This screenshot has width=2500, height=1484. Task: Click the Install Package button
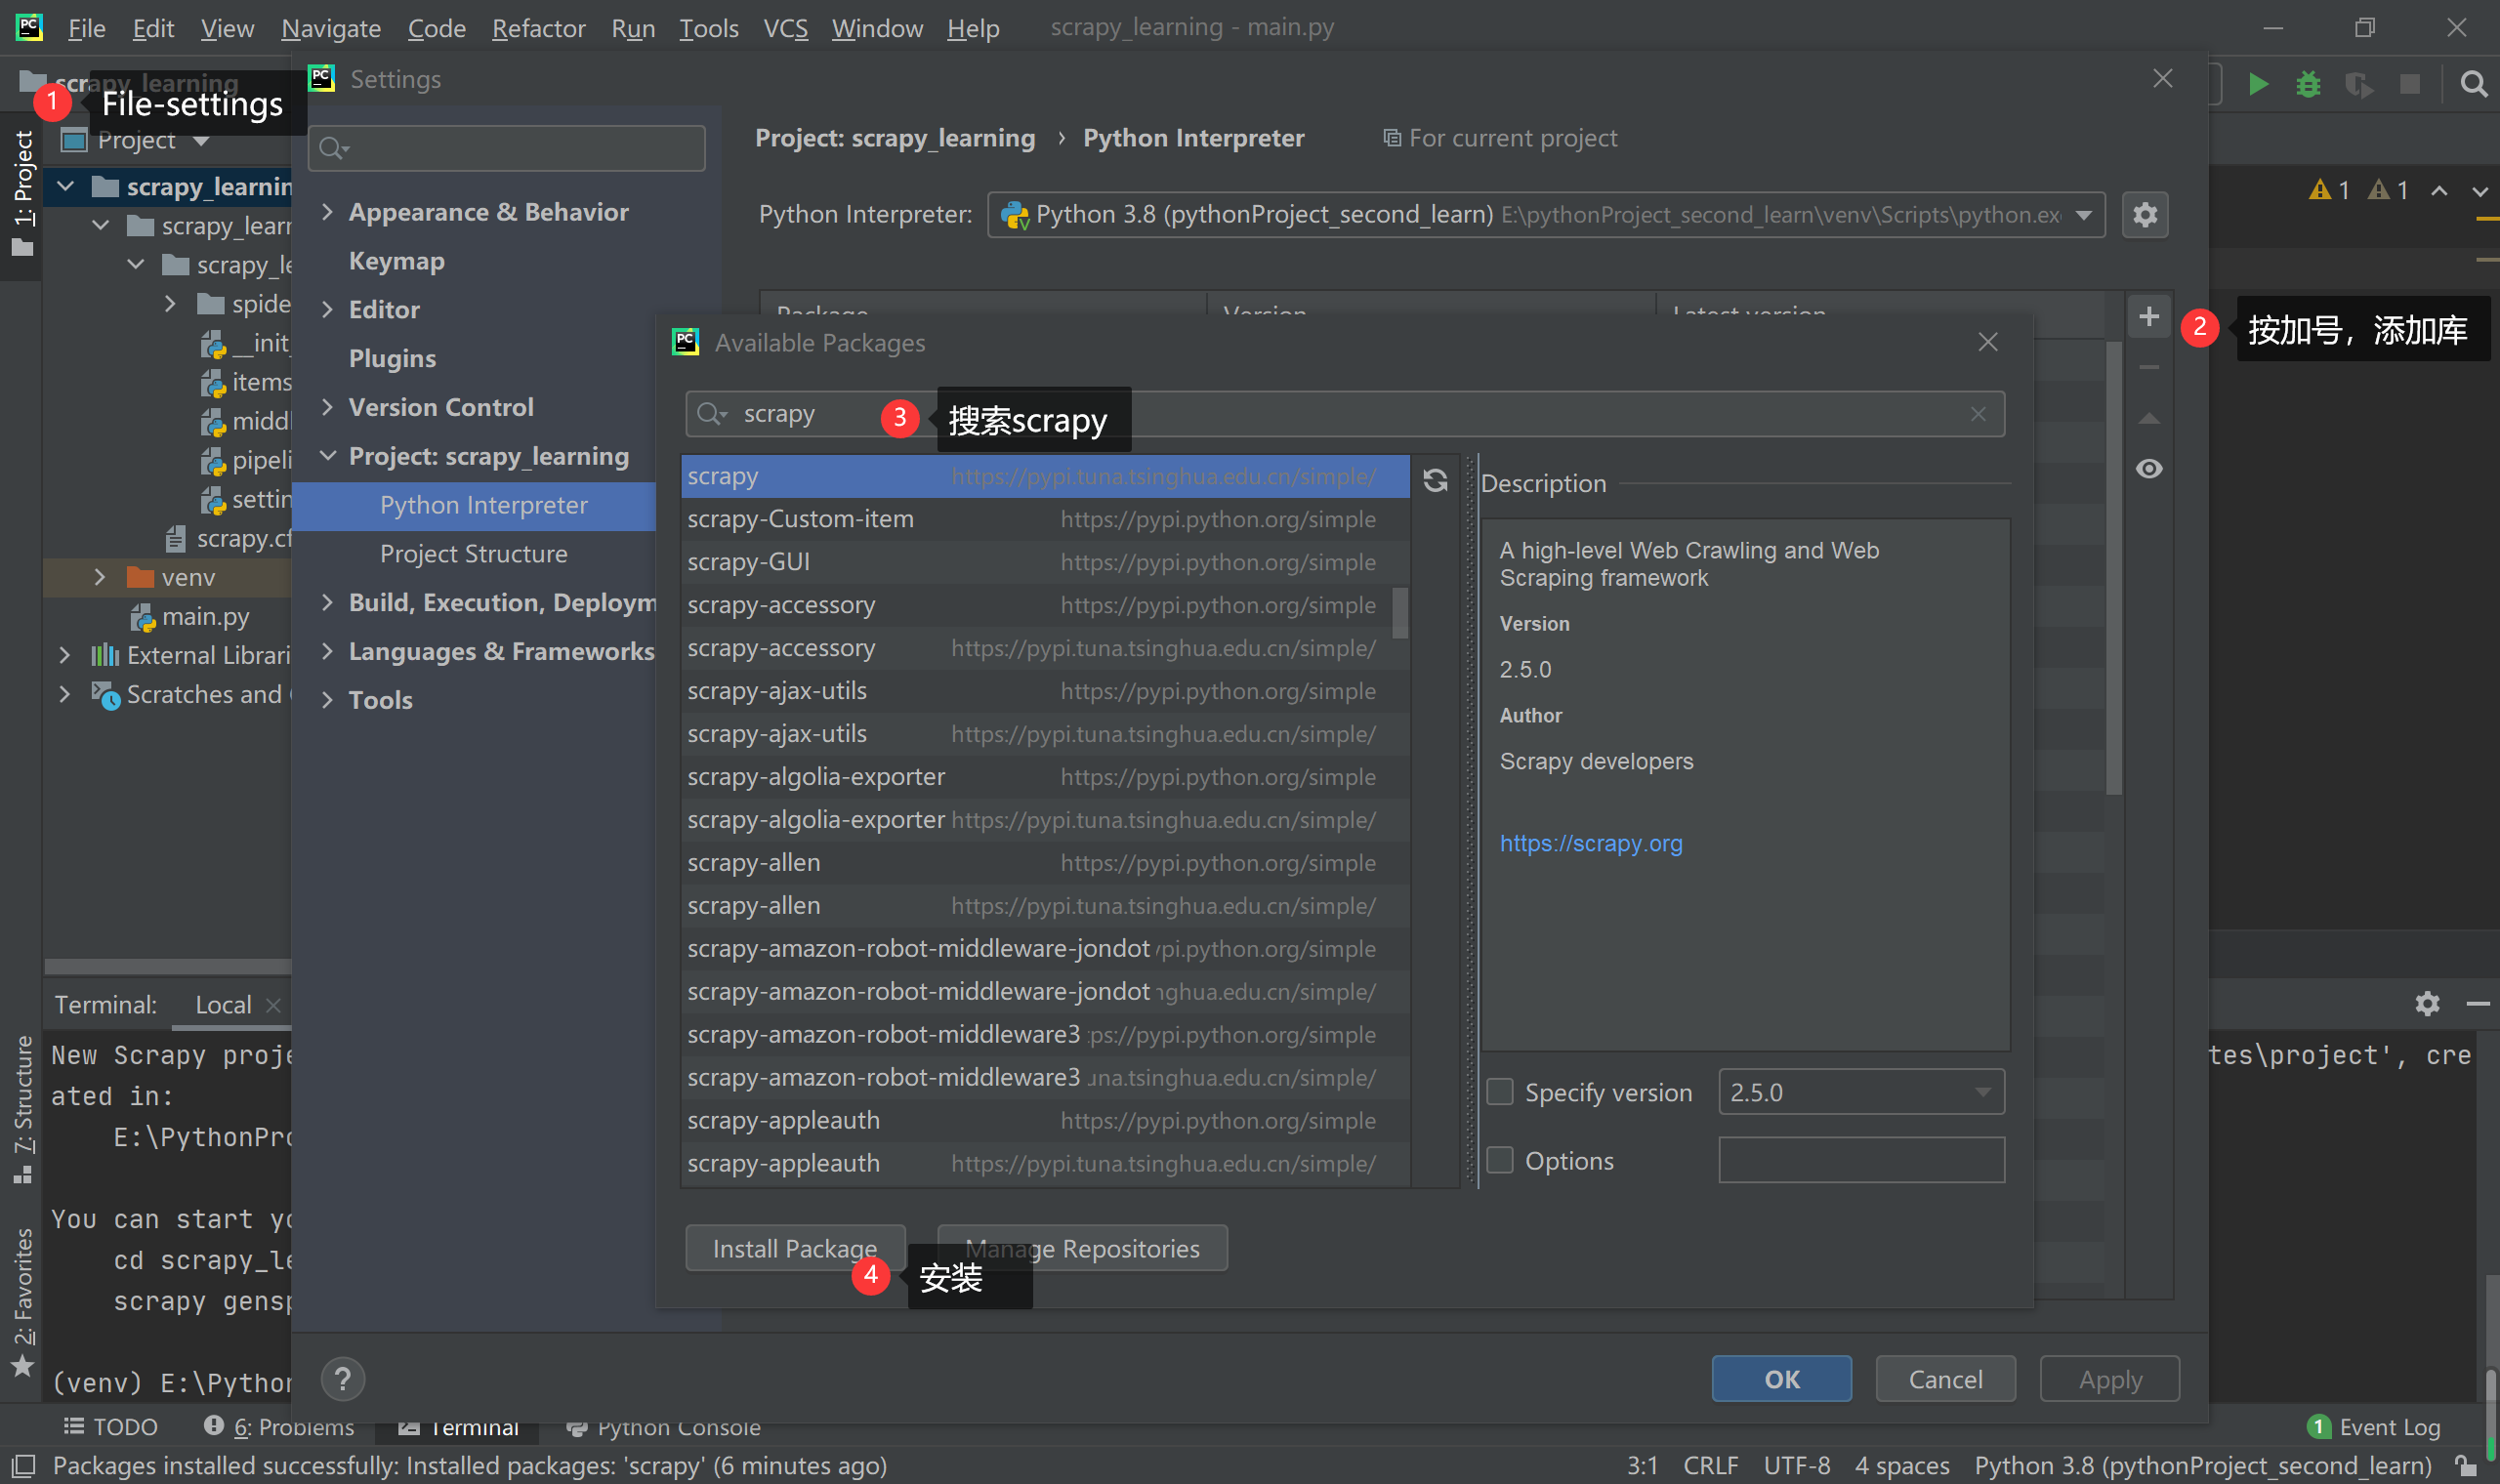pyautogui.click(x=795, y=1248)
